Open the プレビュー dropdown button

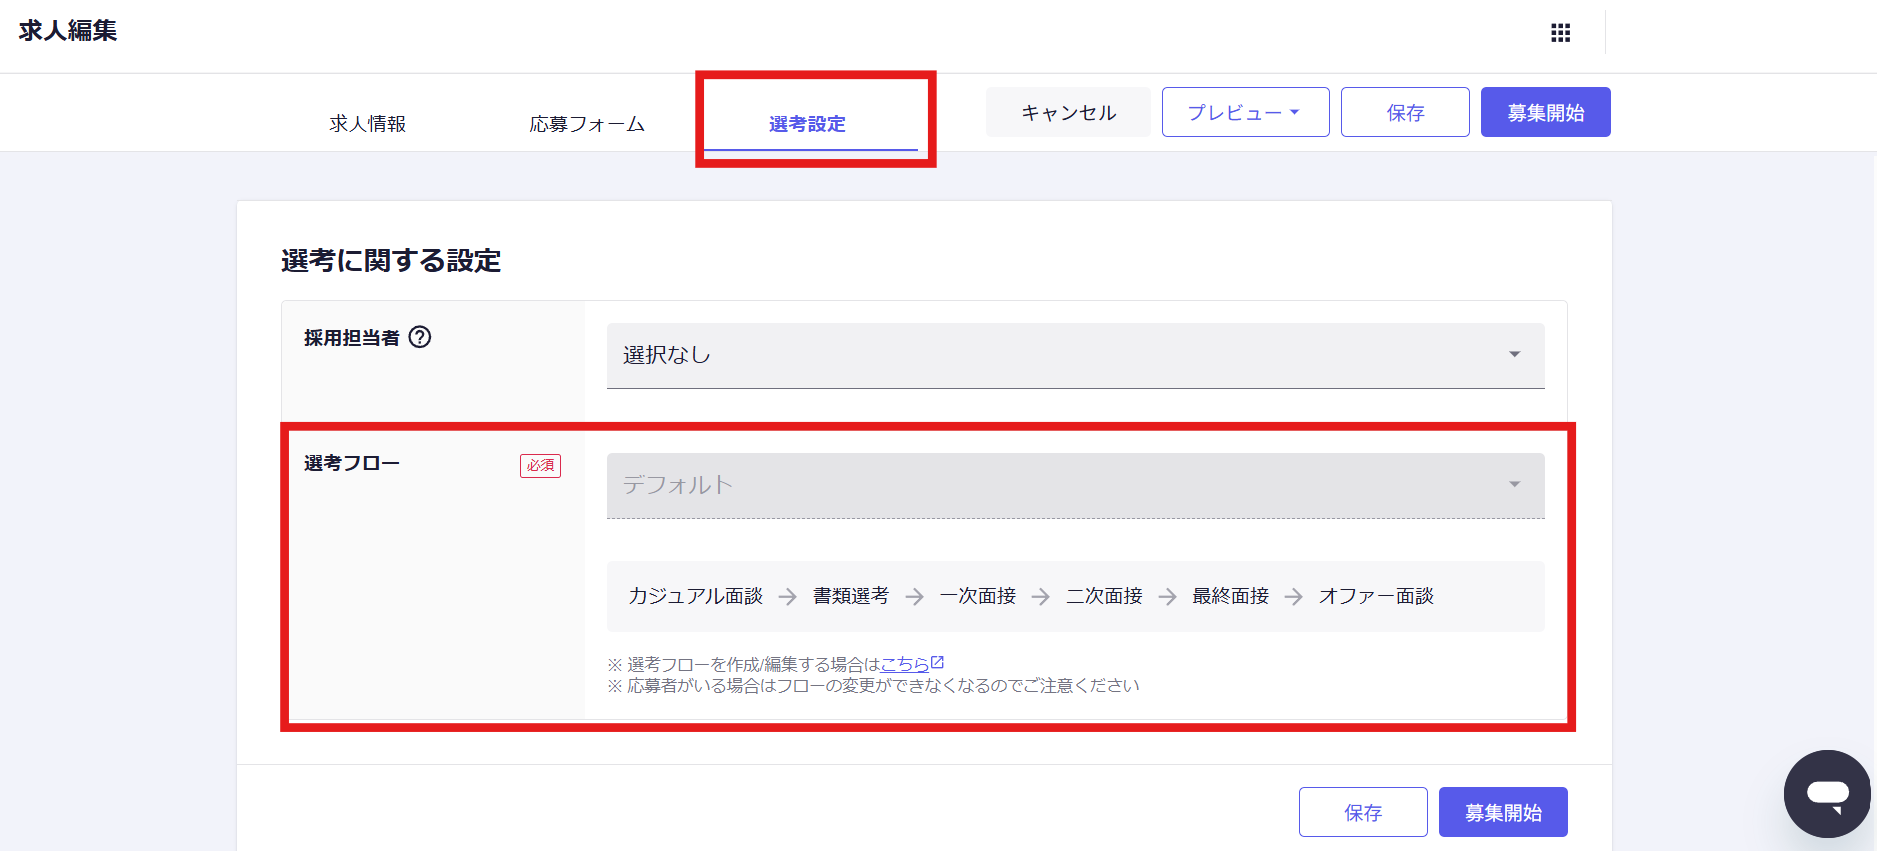point(1245,112)
